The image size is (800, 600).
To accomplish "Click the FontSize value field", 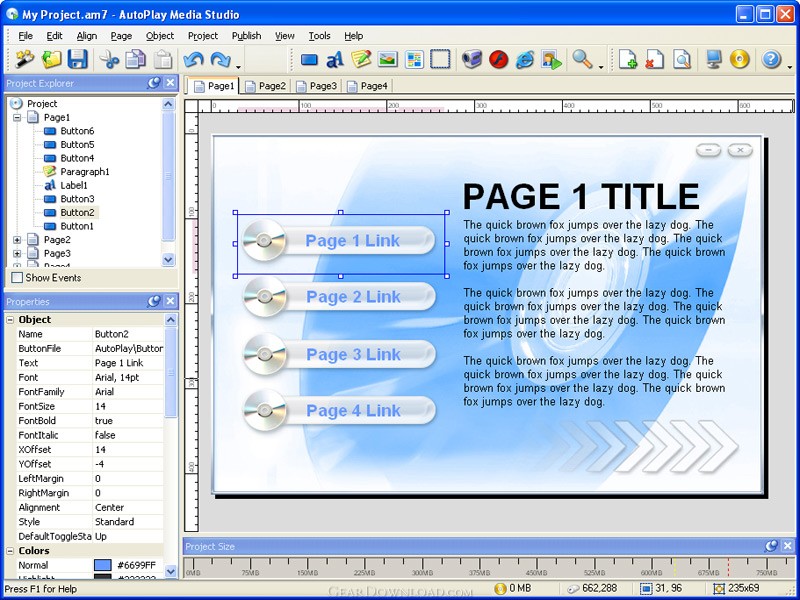I will [x=128, y=407].
